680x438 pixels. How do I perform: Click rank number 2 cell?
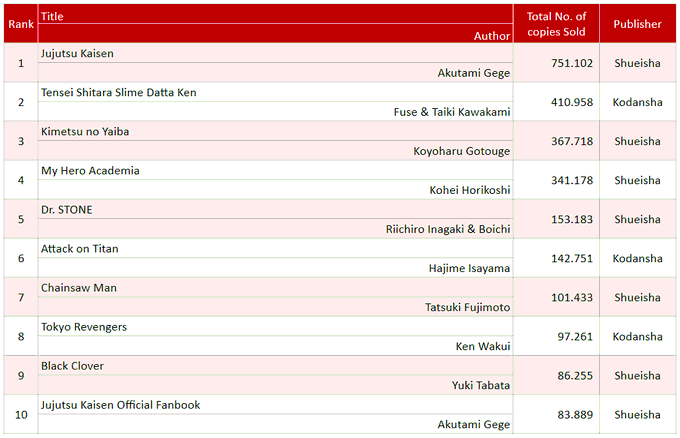21,102
